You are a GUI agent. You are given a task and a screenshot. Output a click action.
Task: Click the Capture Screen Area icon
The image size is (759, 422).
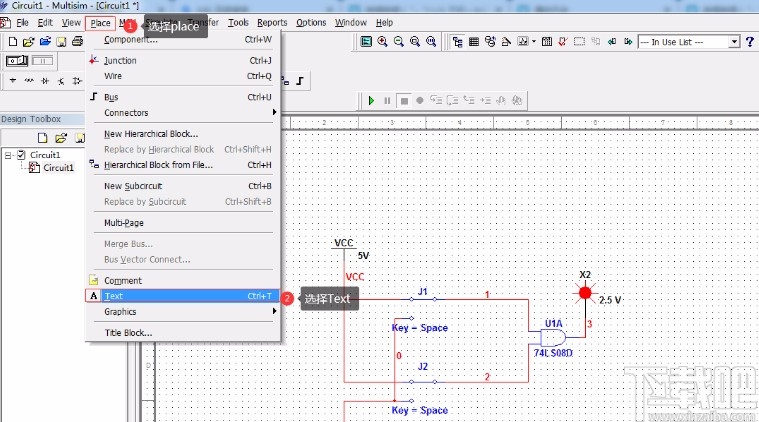579,42
